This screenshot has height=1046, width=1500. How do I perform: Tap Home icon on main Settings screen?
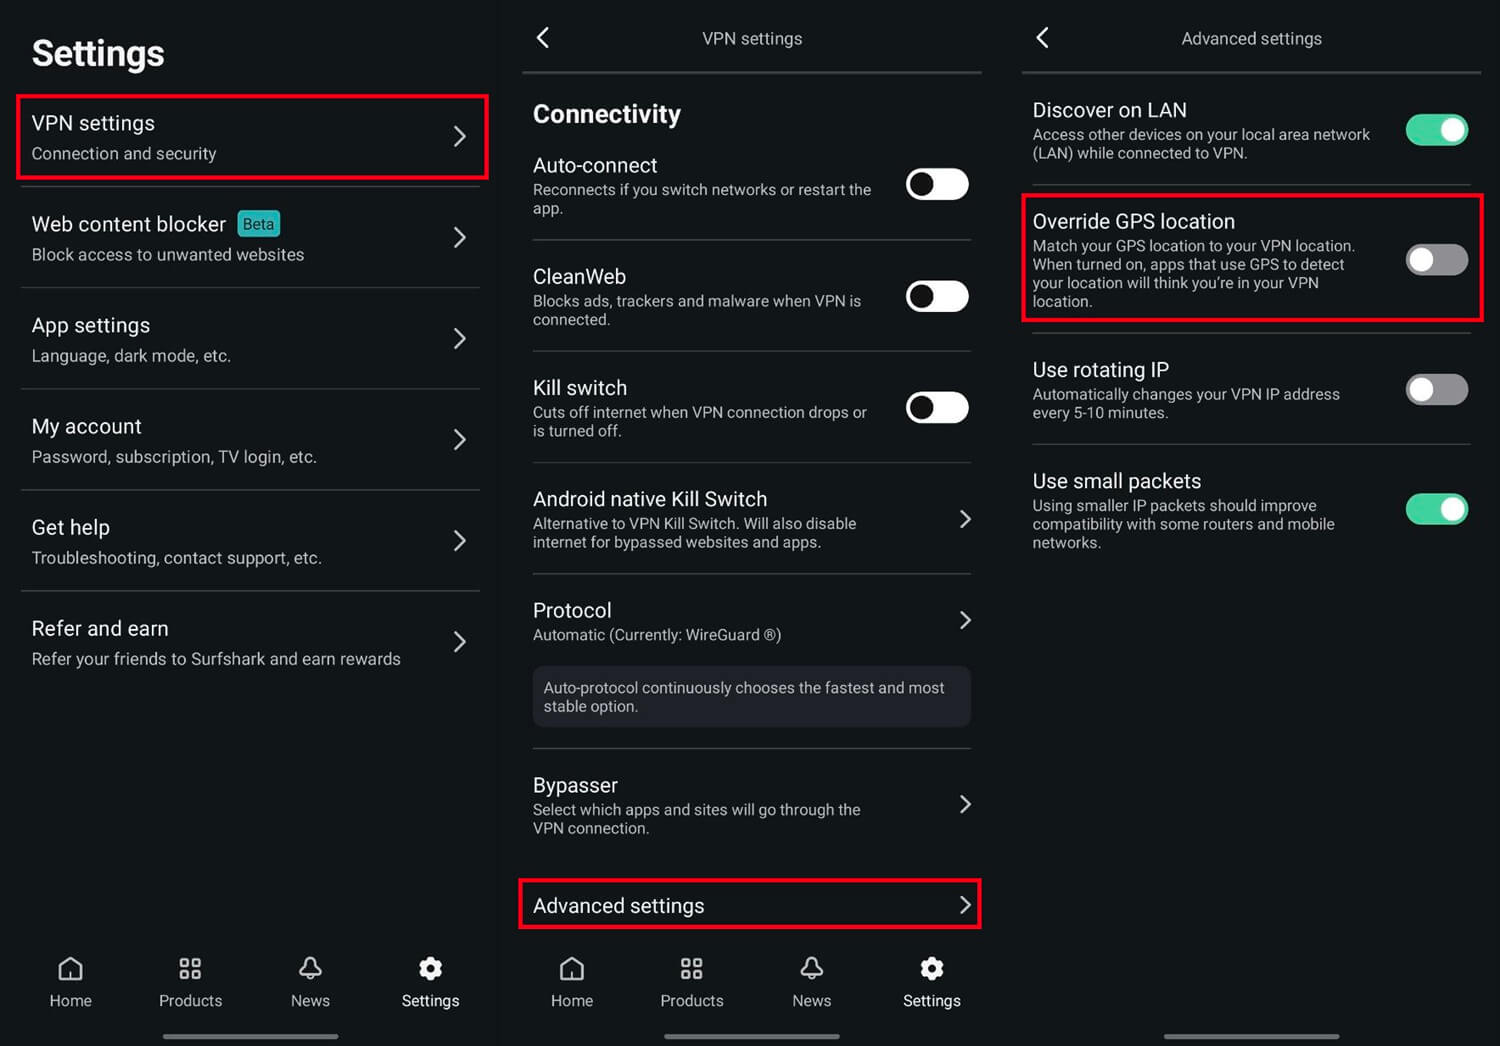click(70, 969)
